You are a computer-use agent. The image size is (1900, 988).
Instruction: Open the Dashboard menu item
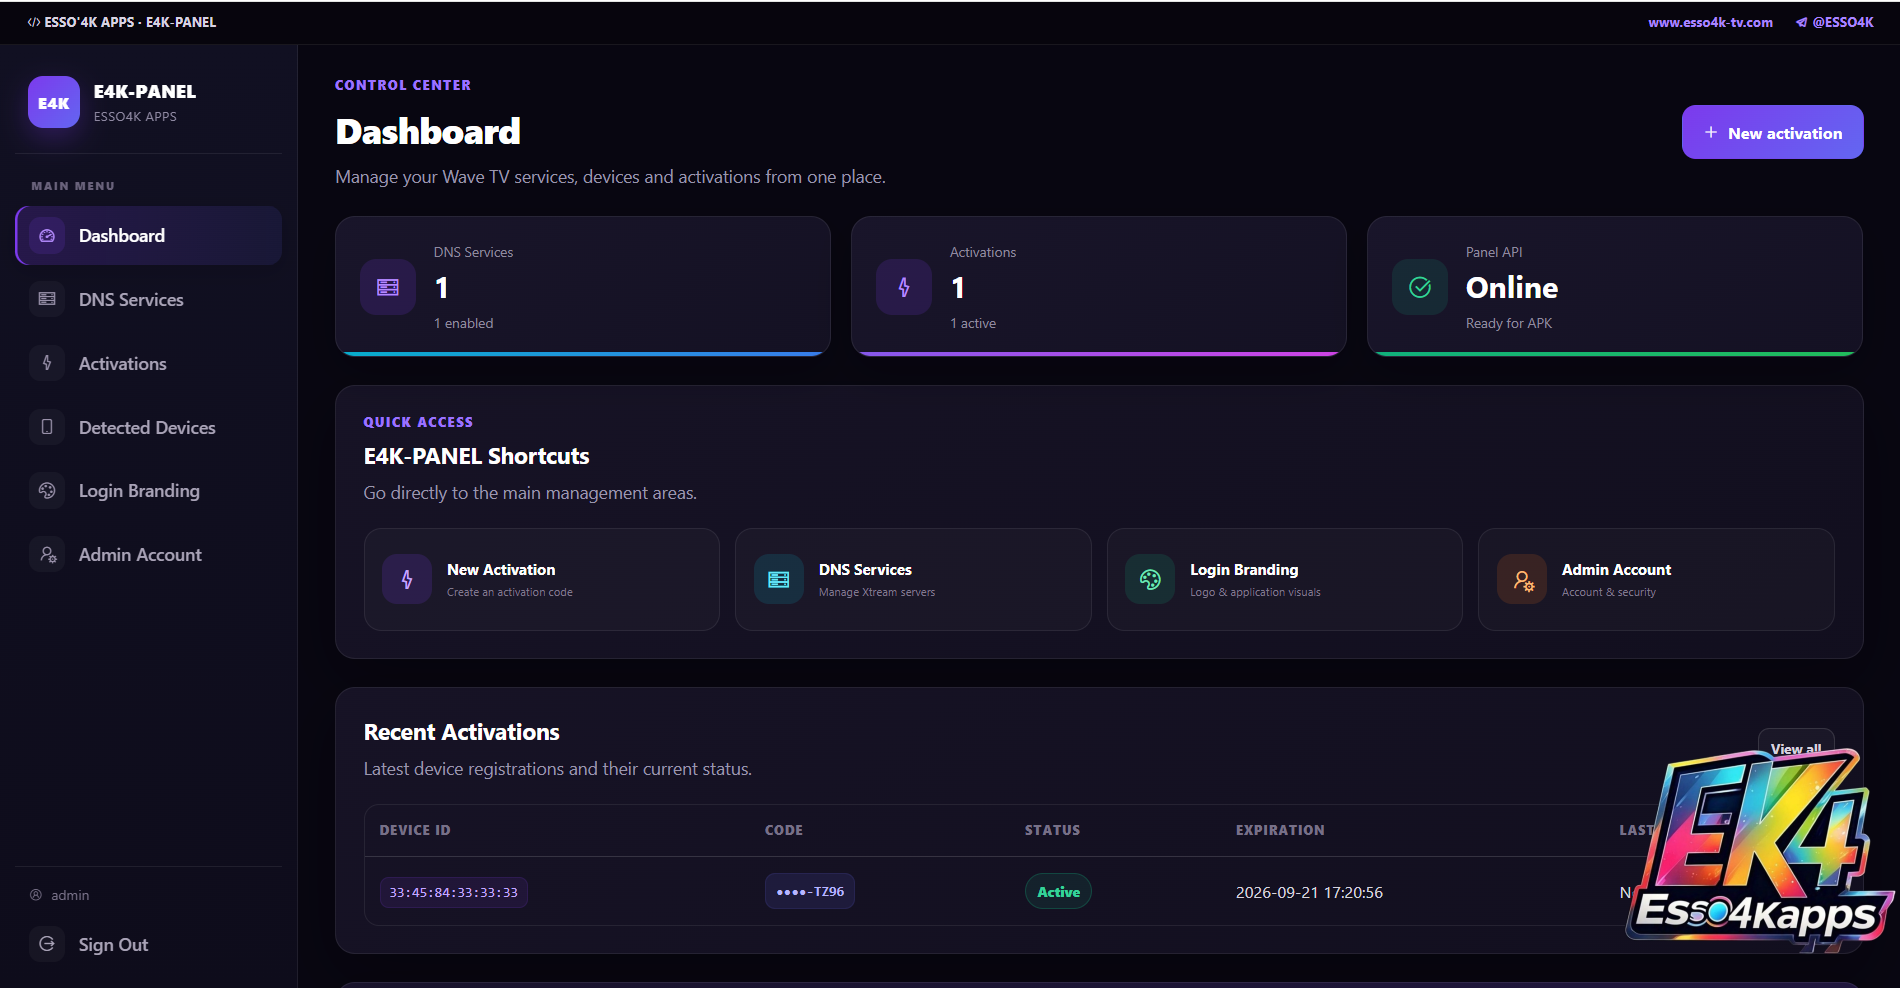point(149,236)
